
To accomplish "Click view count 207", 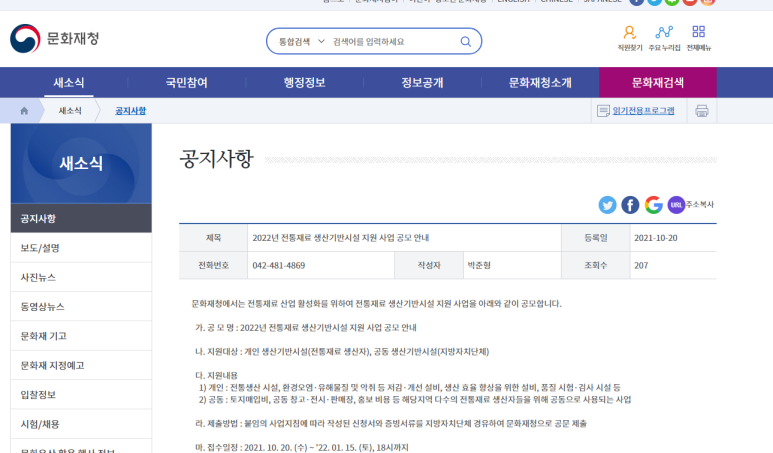I will tap(641, 265).
